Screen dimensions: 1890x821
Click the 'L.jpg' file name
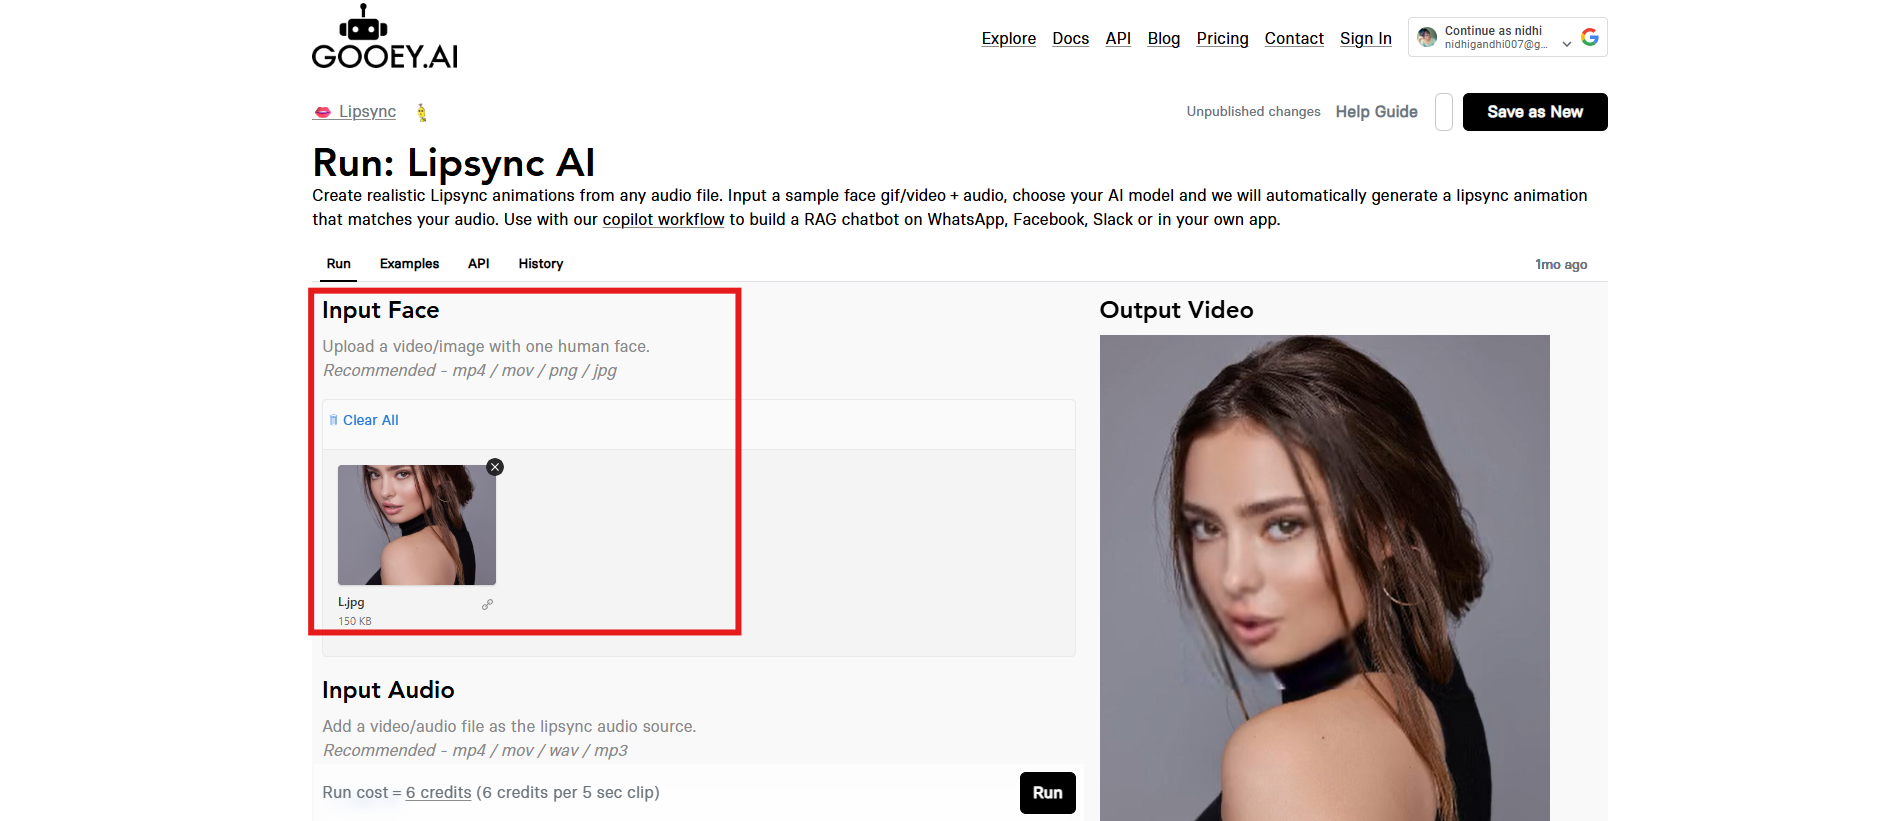coord(351,603)
